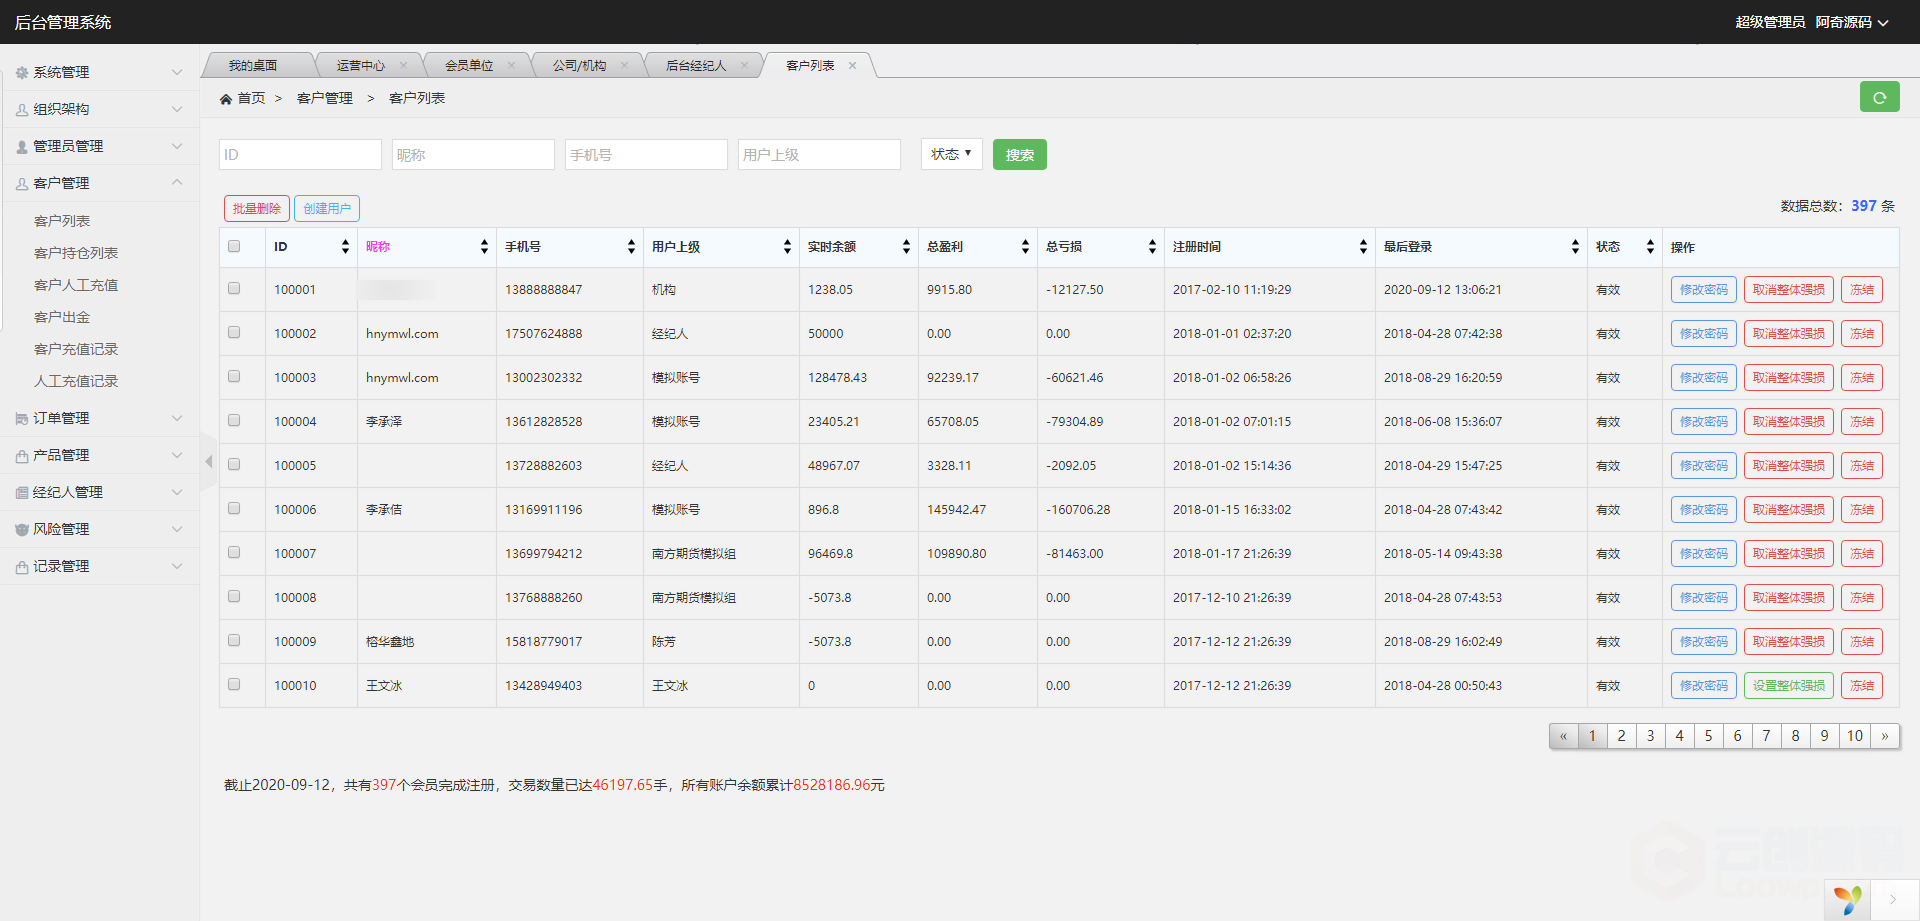Go to previous pages with « pagination button

(1563, 736)
